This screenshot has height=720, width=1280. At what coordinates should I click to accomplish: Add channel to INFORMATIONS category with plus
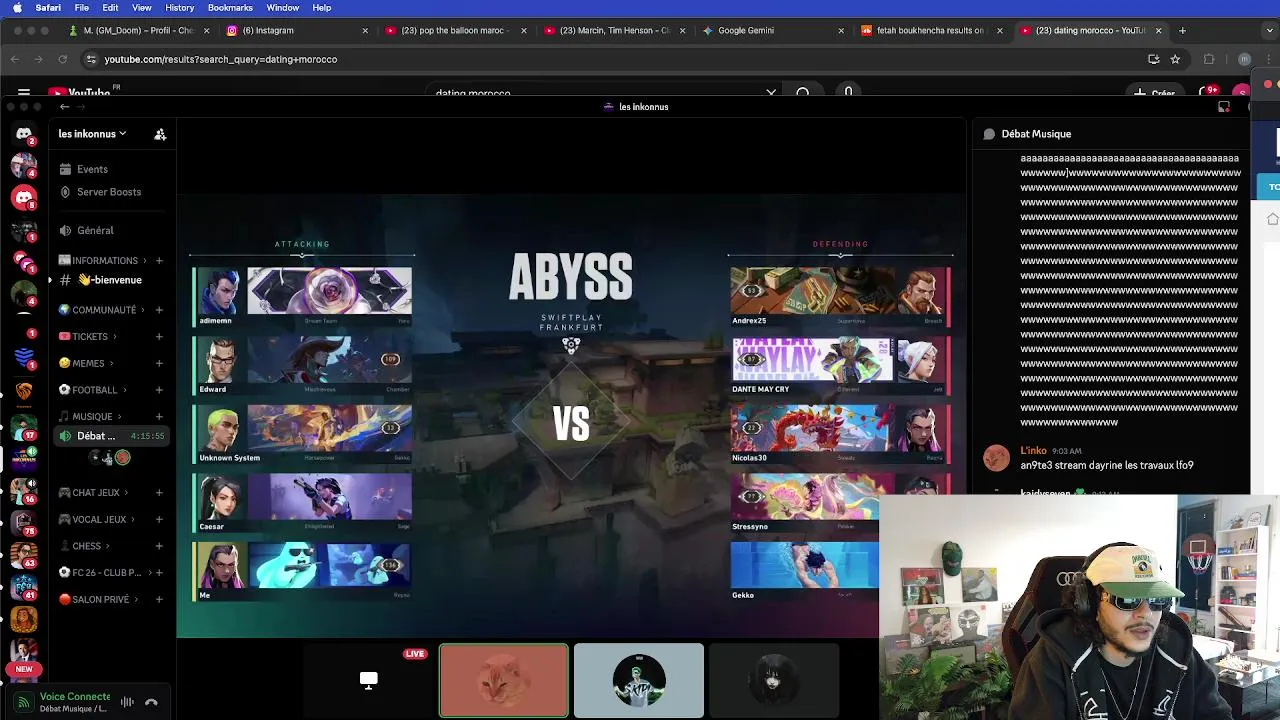coord(159,261)
